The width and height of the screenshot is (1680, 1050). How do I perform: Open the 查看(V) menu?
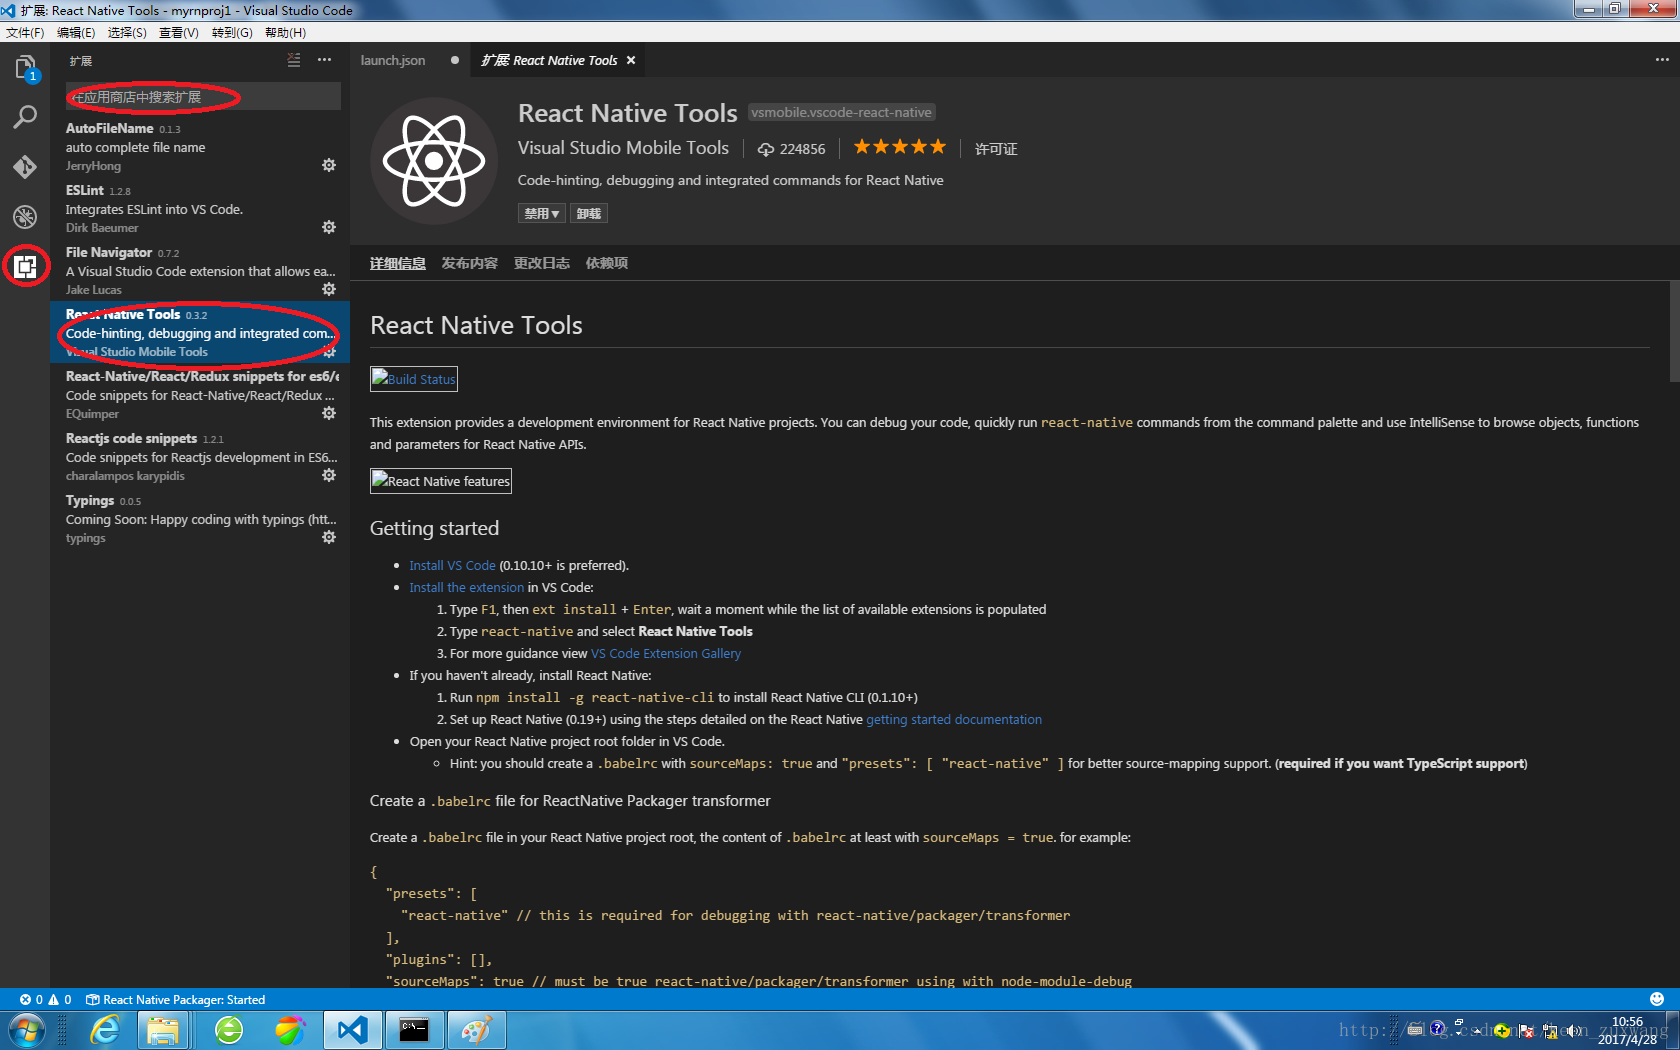tap(179, 32)
